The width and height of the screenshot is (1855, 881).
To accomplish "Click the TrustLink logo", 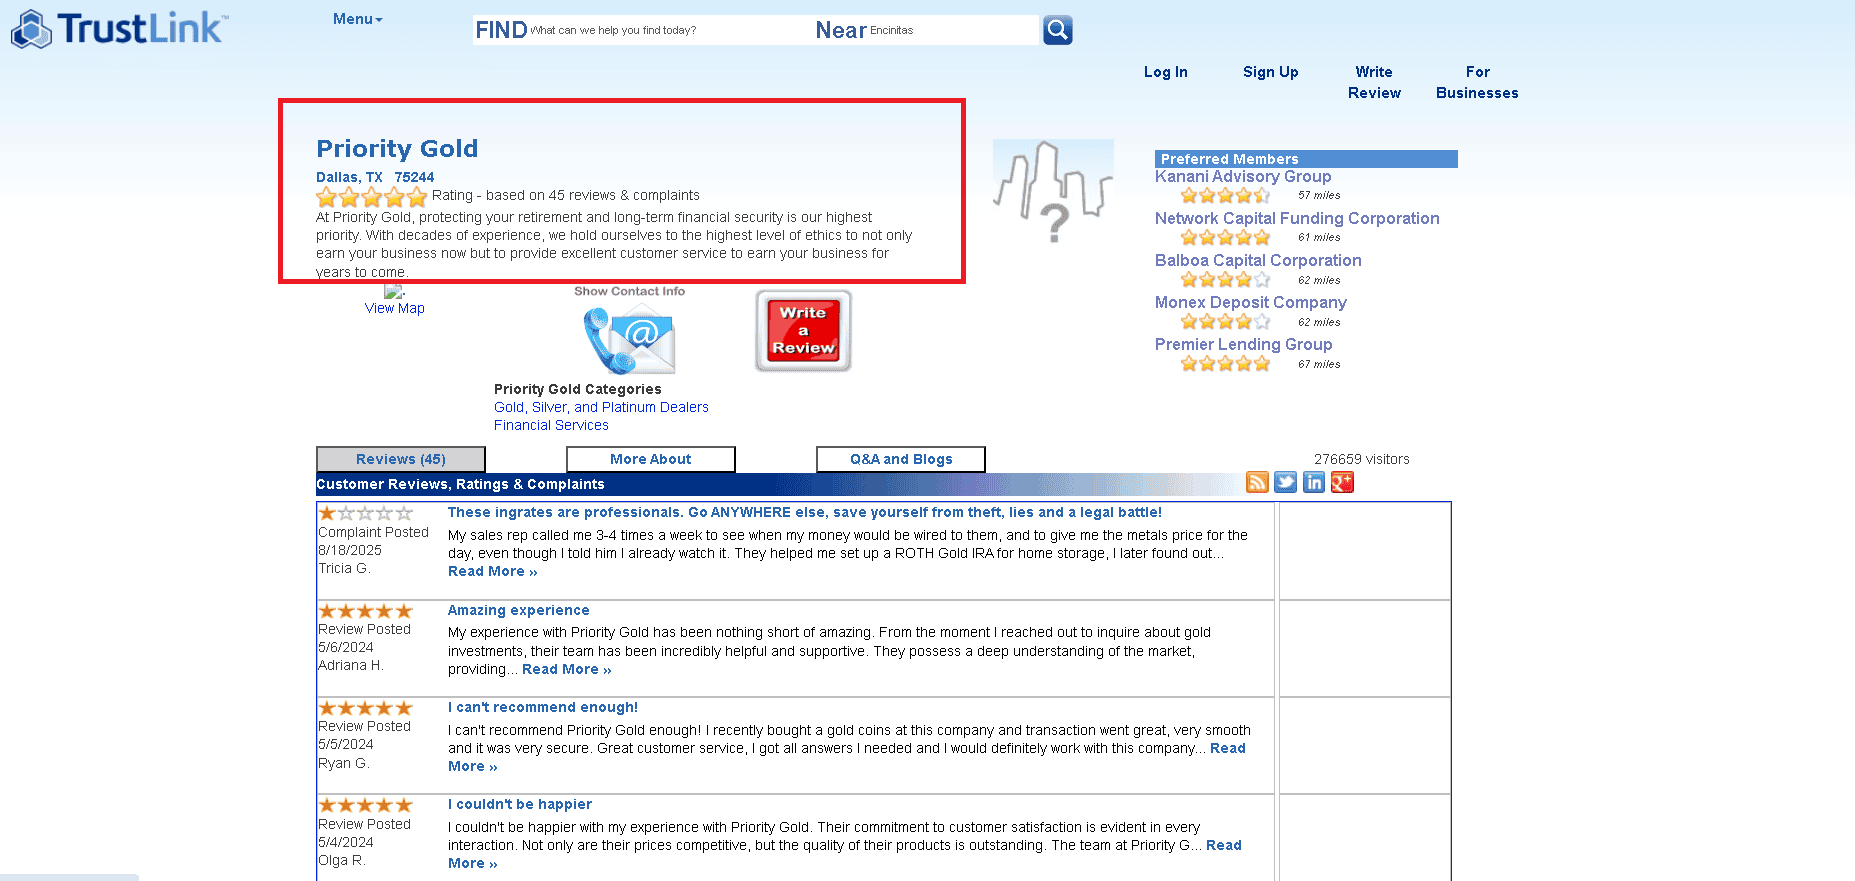I will [119, 29].
